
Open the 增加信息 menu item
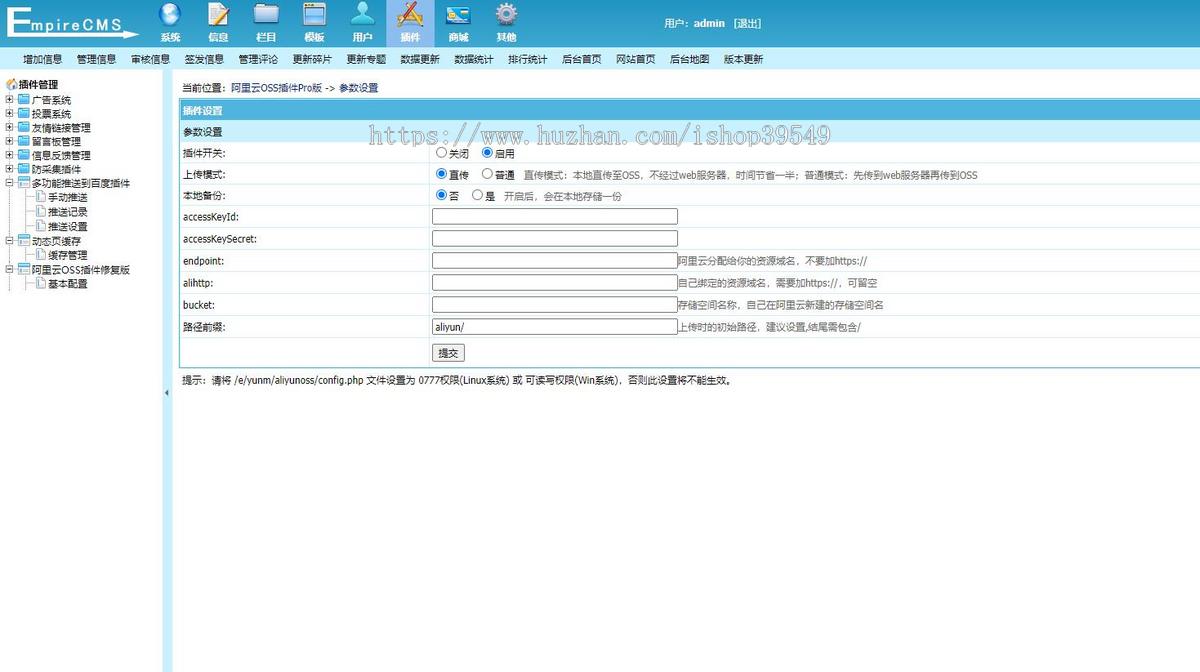42,59
